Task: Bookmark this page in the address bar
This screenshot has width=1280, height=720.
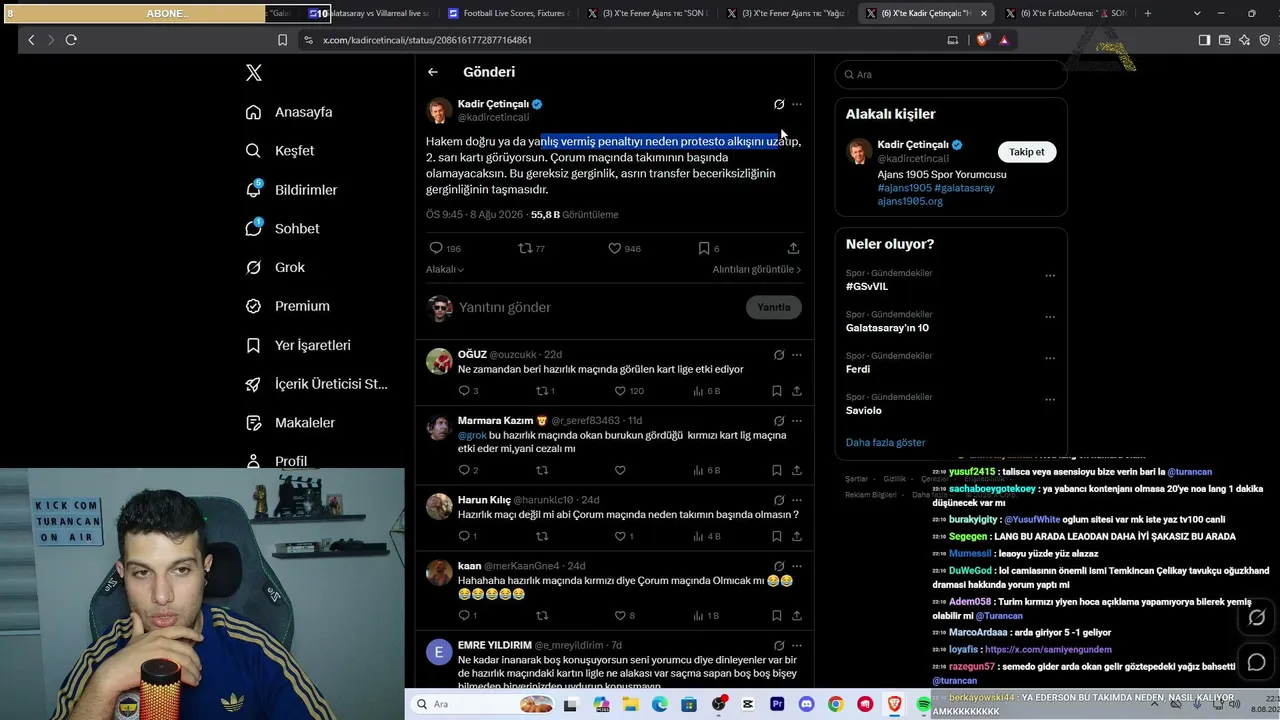Action: pyautogui.click(x=282, y=40)
